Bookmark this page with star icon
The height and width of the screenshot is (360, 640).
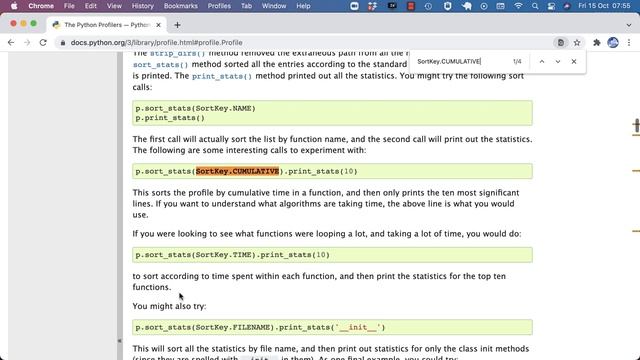[x=577, y=42]
